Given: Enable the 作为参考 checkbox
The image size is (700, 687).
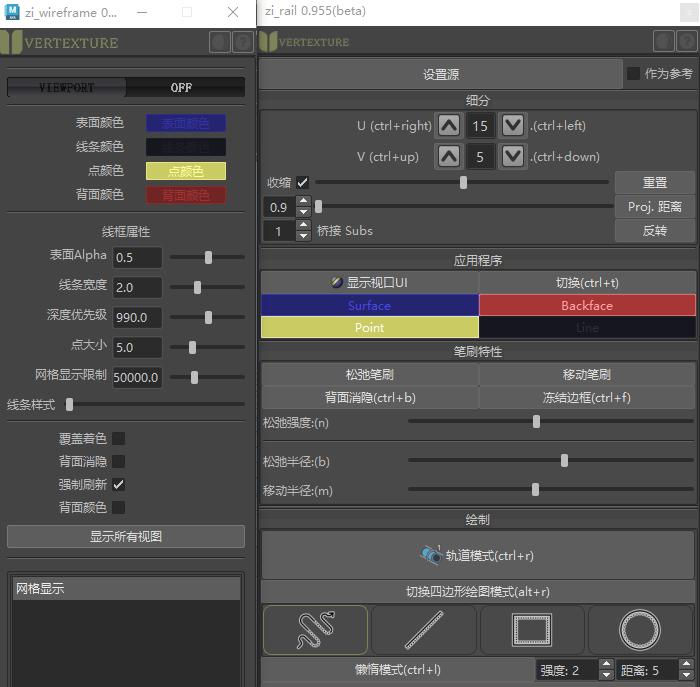Looking at the screenshot, I should click(633, 74).
